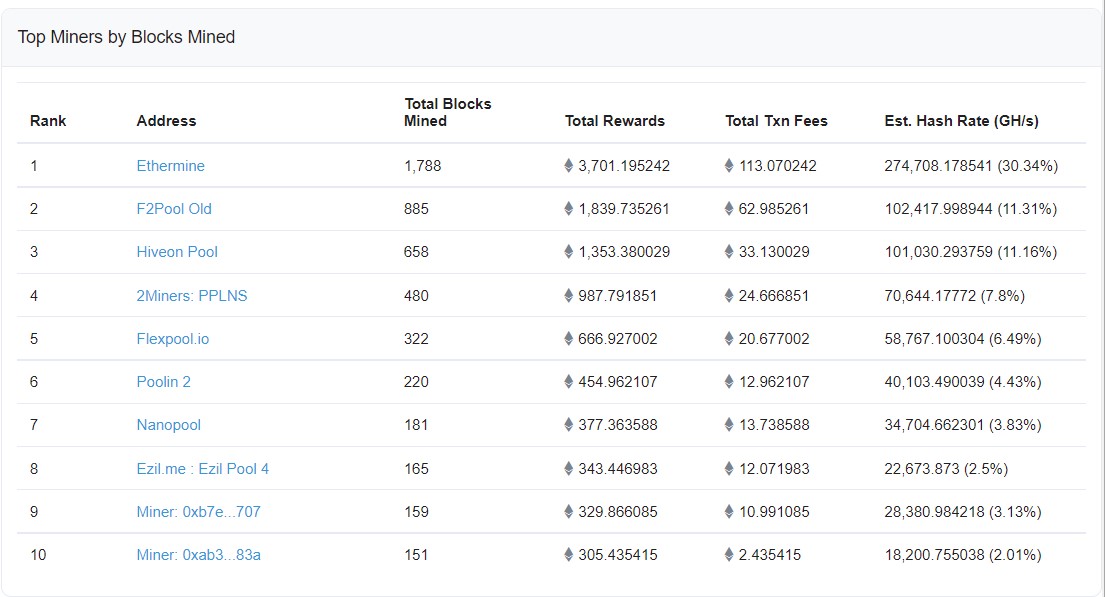The image size is (1105, 597).
Task: Open the 2Miners: PPLNS pool link
Action: tap(194, 295)
